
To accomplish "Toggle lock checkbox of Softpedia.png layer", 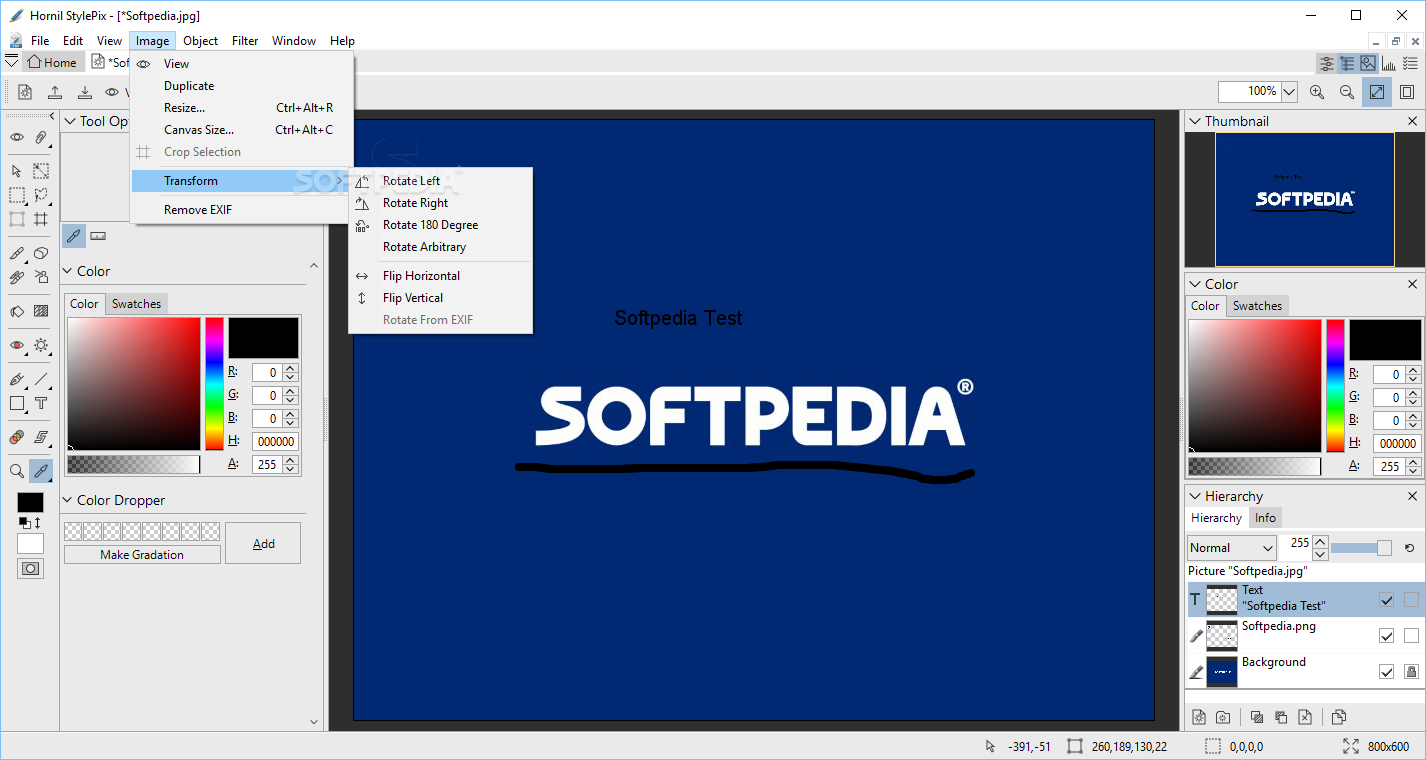I will [x=1411, y=636].
